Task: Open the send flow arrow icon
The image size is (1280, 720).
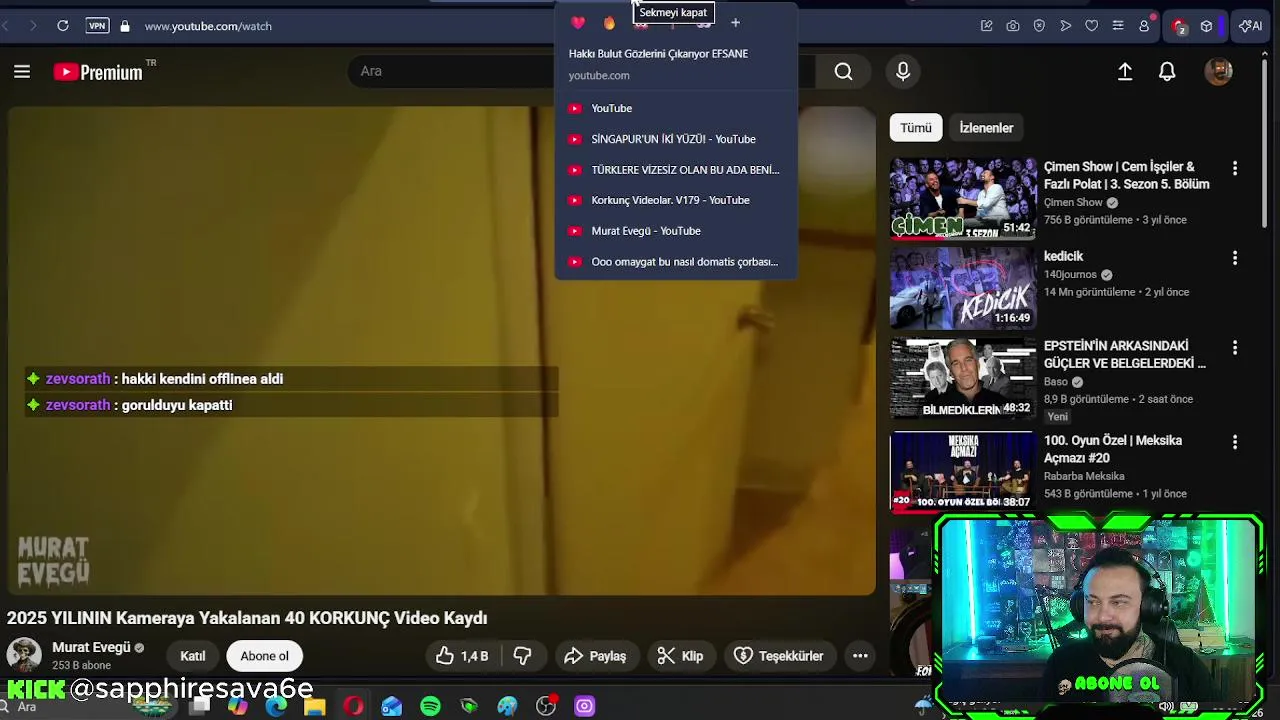Action: click(x=1065, y=26)
